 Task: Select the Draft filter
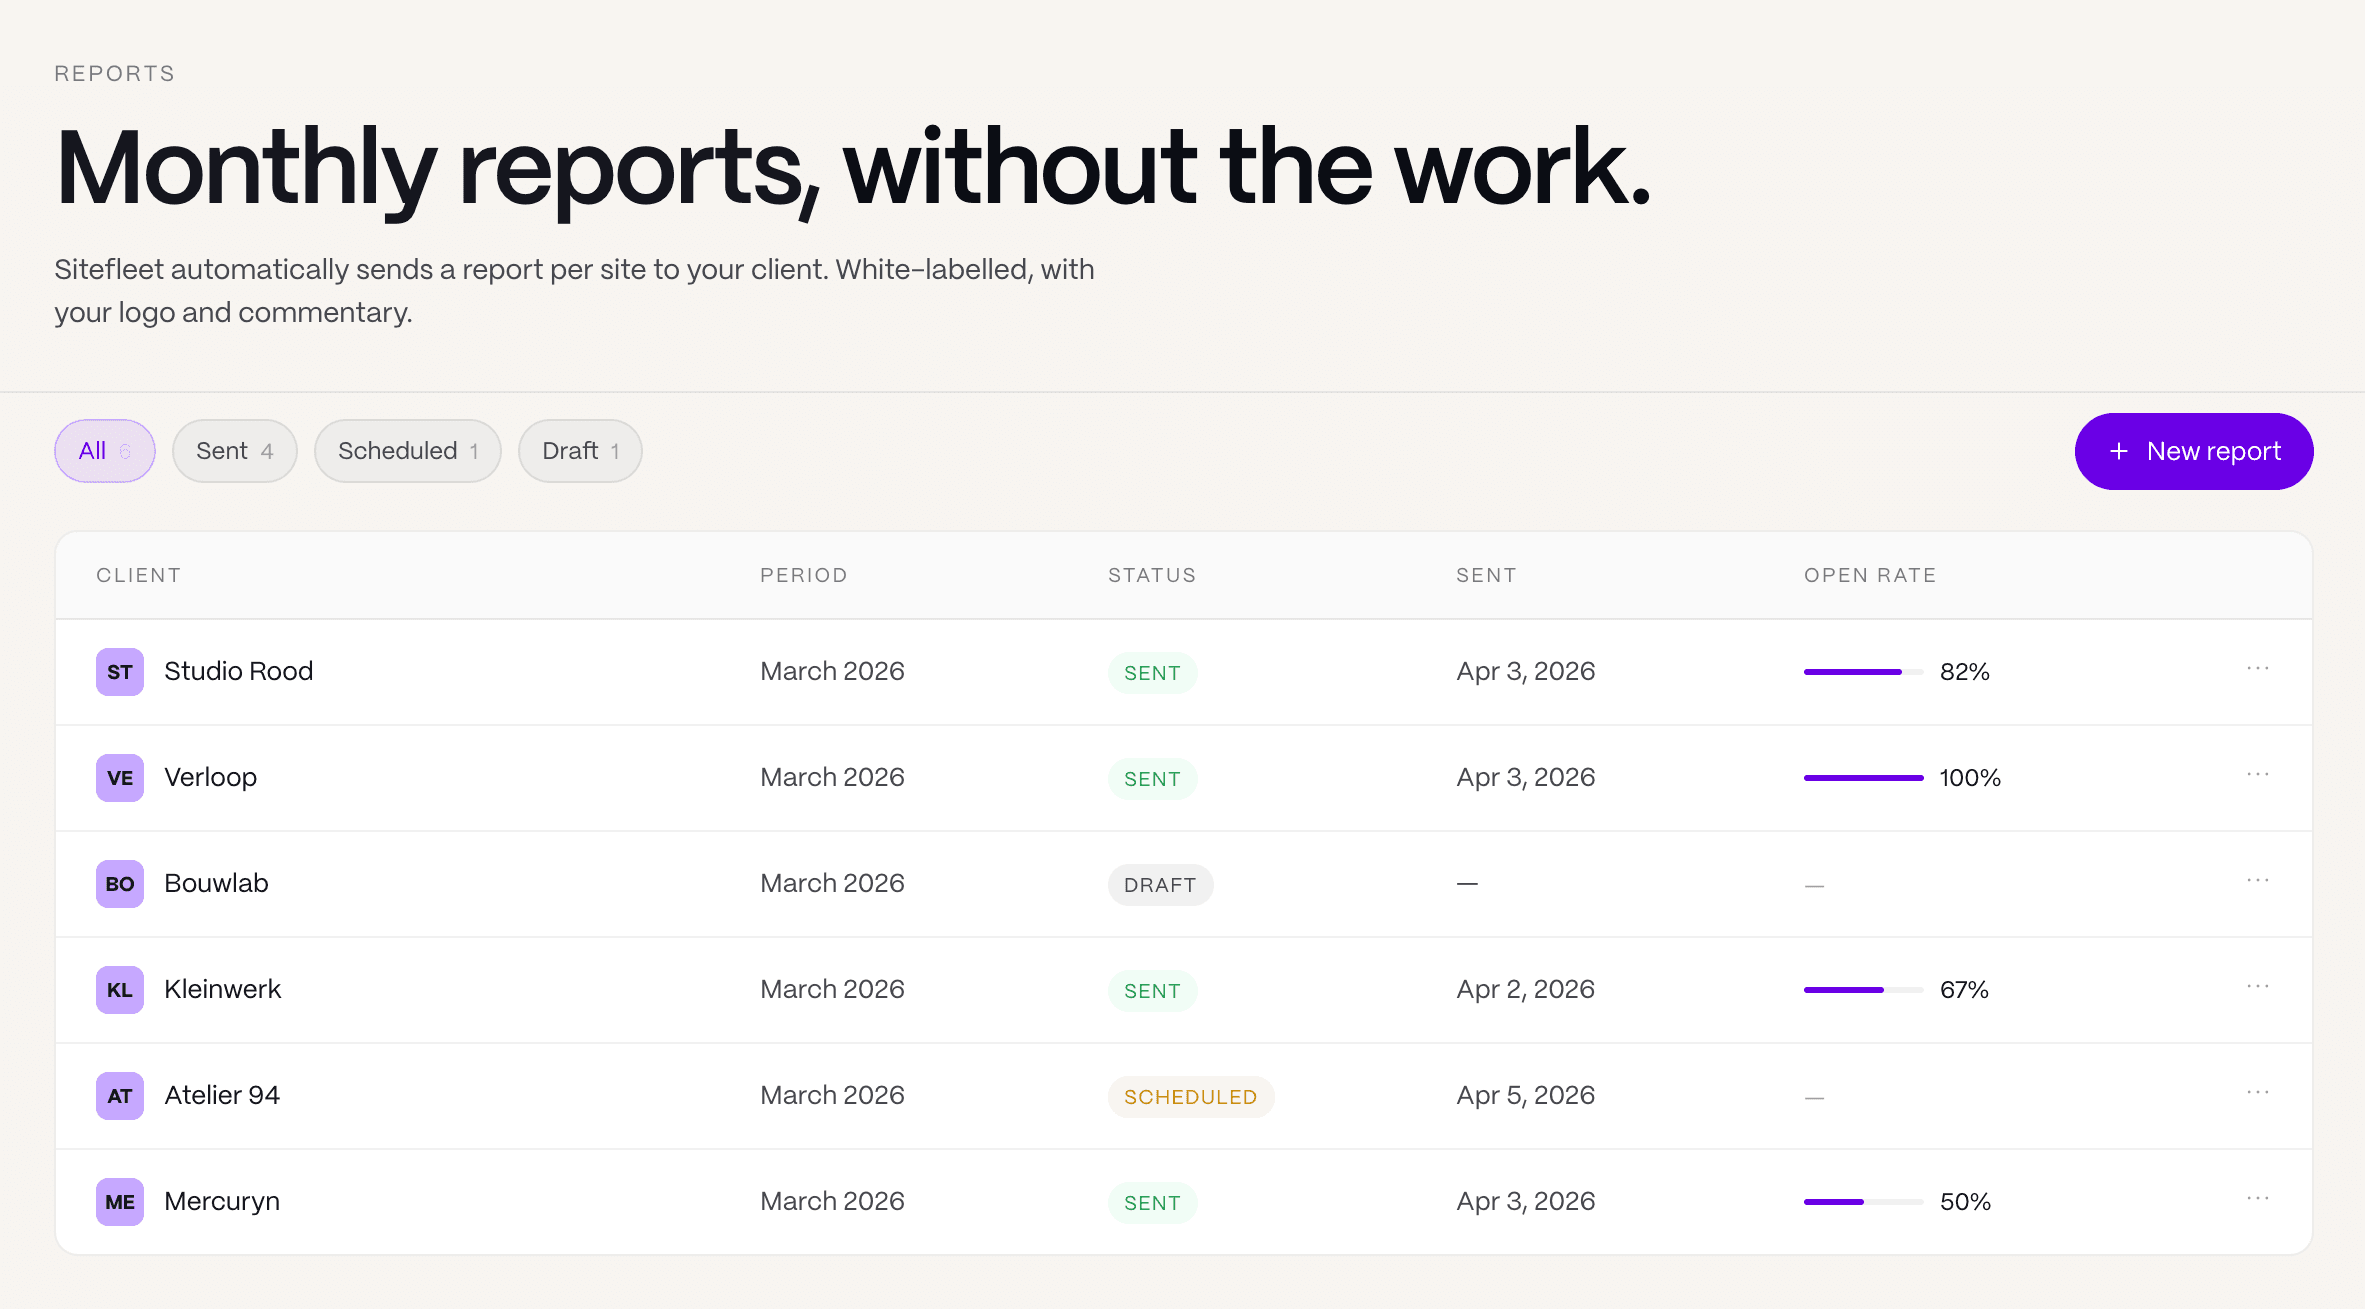click(x=580, y=451)
